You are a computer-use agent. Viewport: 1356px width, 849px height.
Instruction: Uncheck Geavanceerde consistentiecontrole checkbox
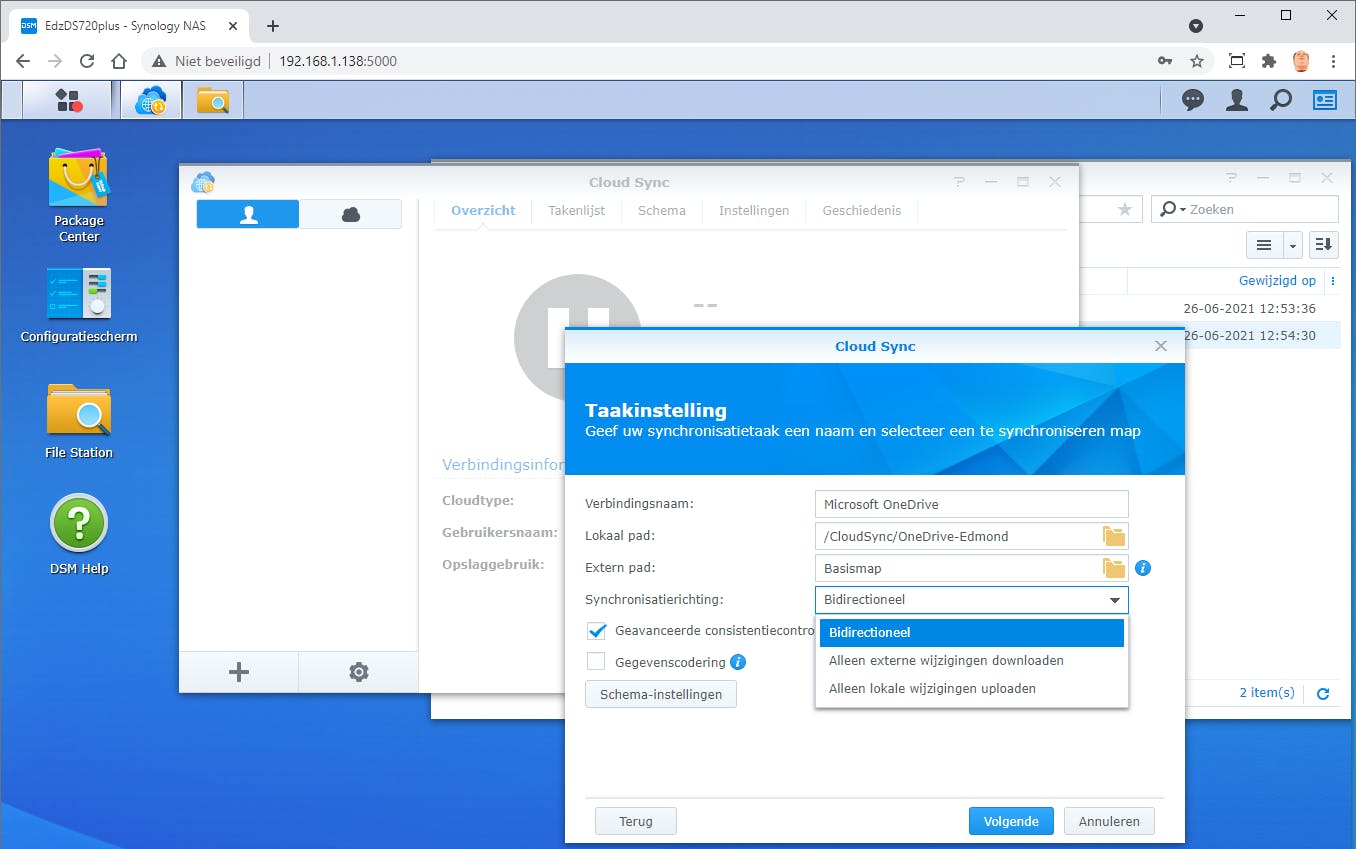click(597, 631)
